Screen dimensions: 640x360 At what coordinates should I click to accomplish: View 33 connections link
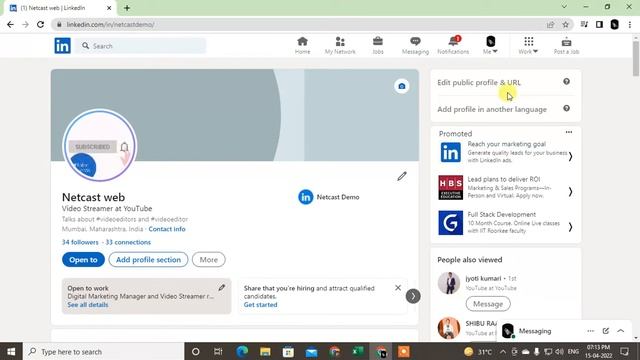coord(128,242)
